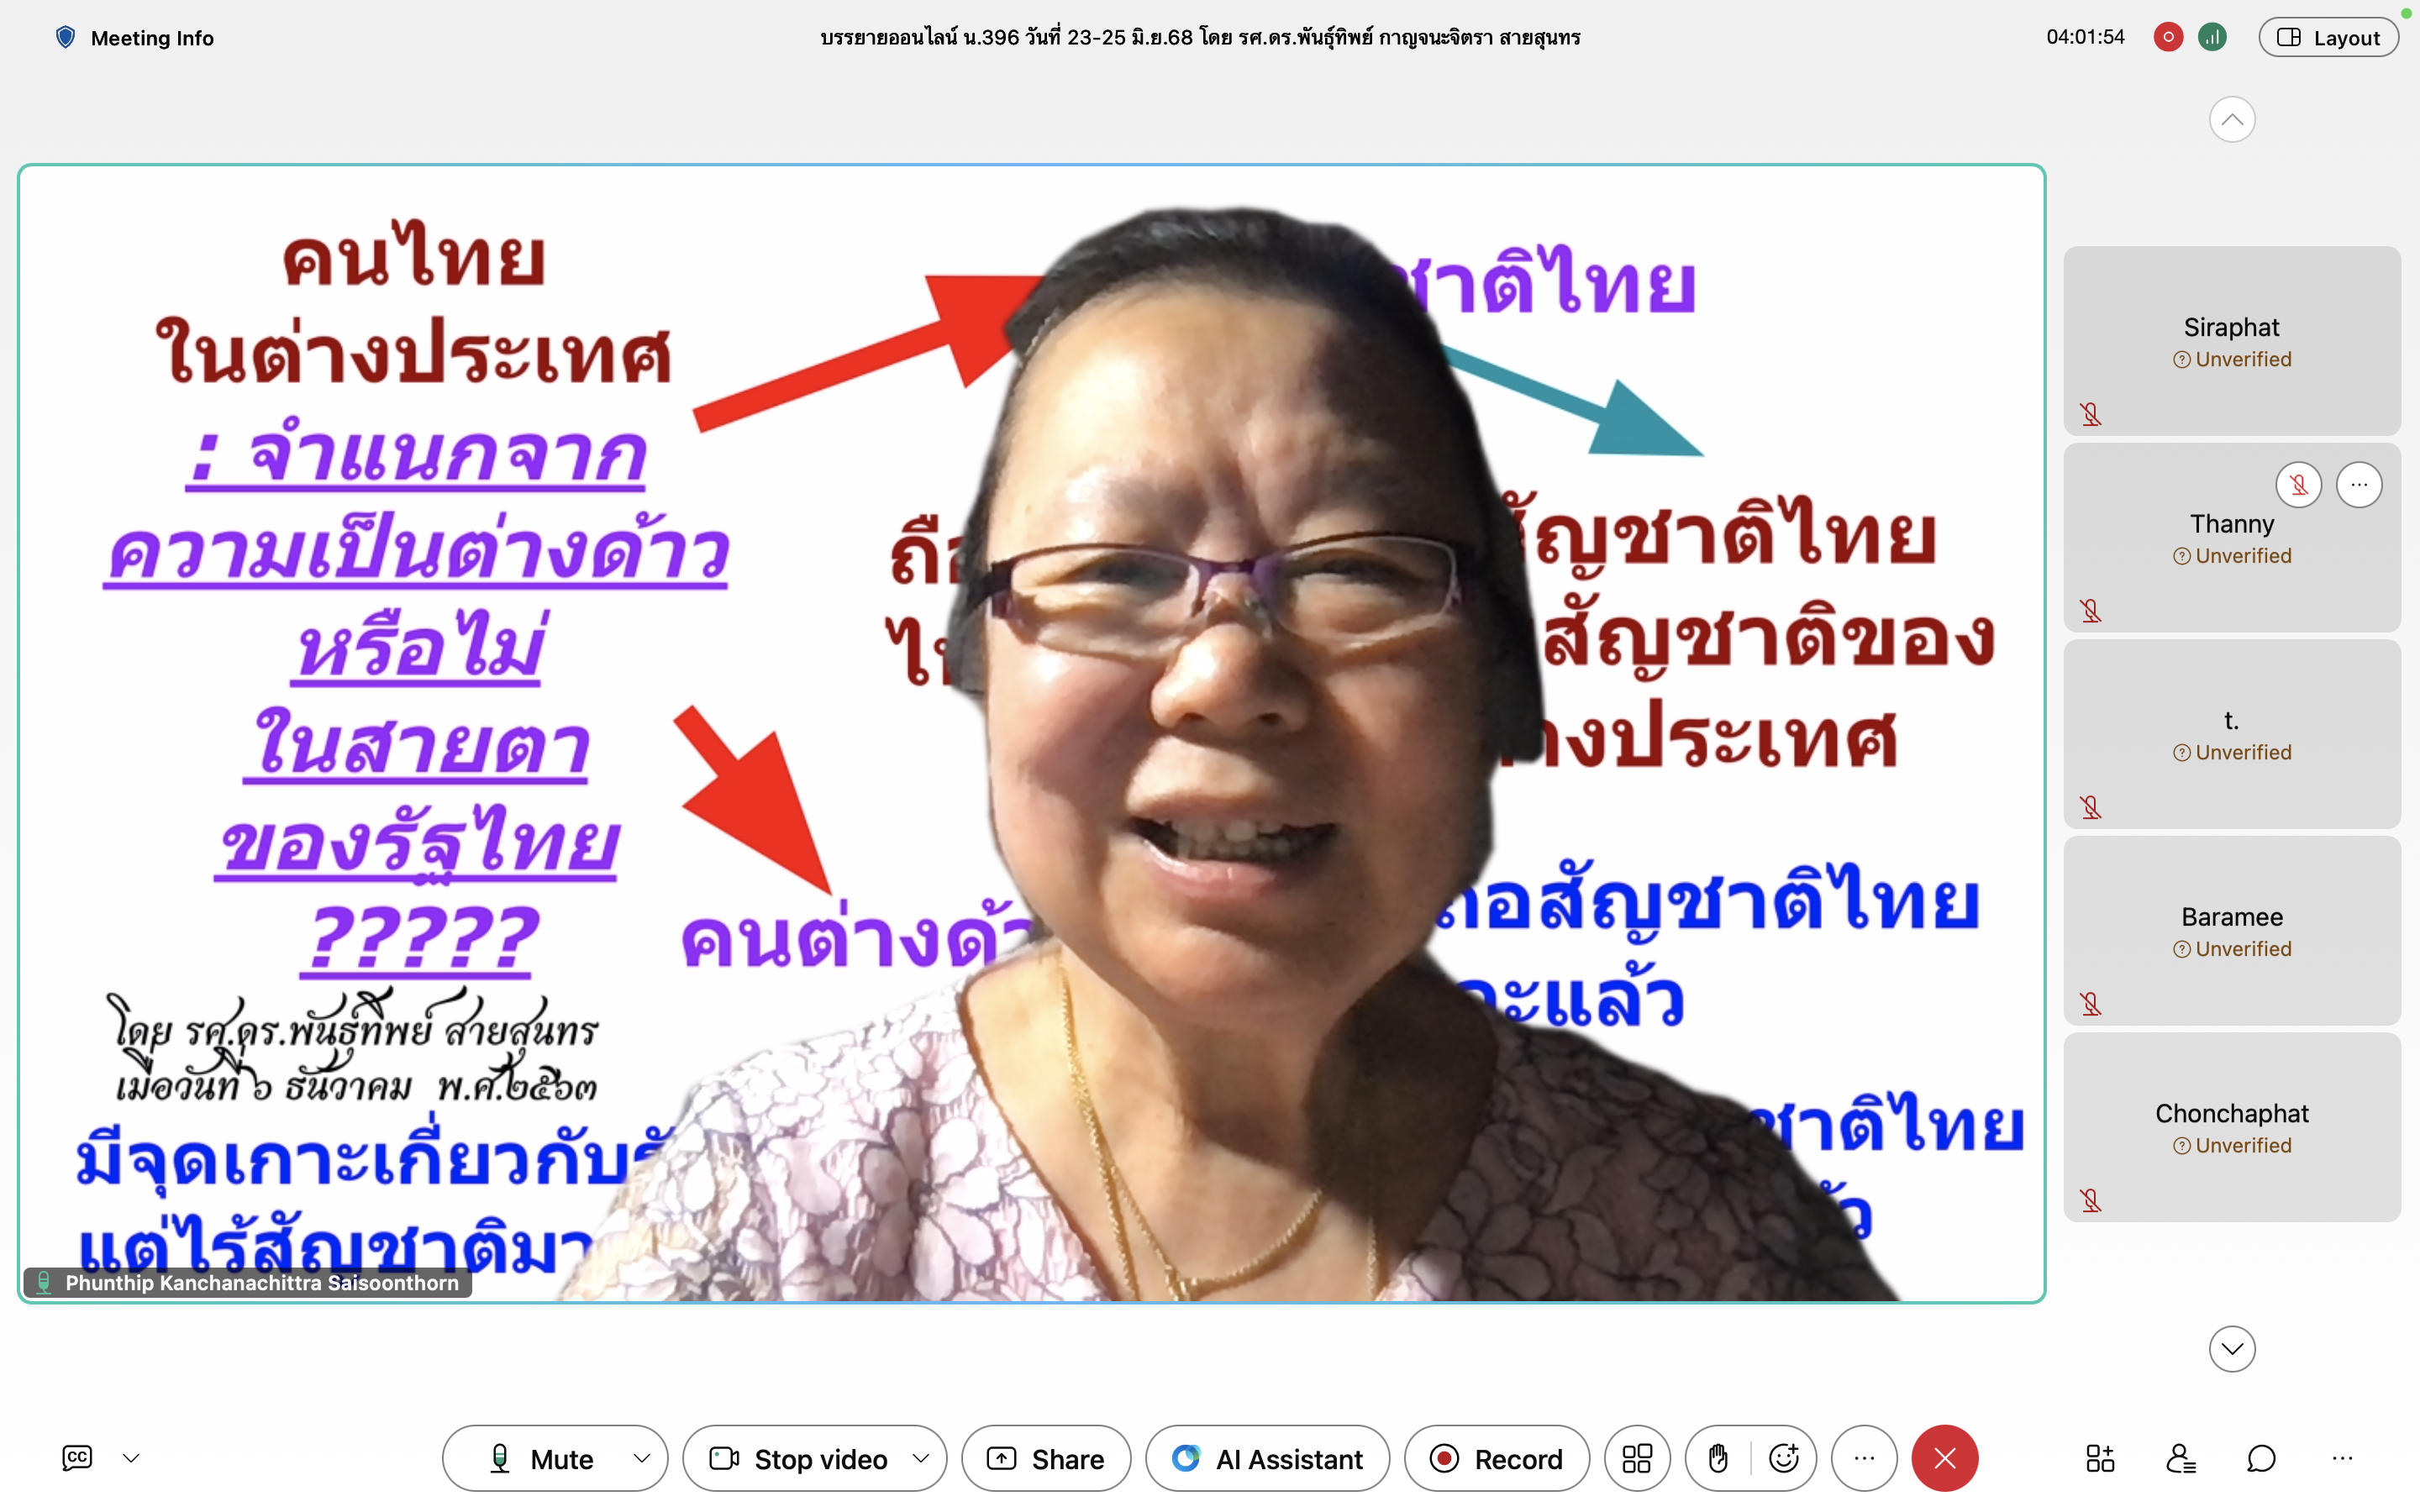Click the Meeting Info label

point(152,38)
